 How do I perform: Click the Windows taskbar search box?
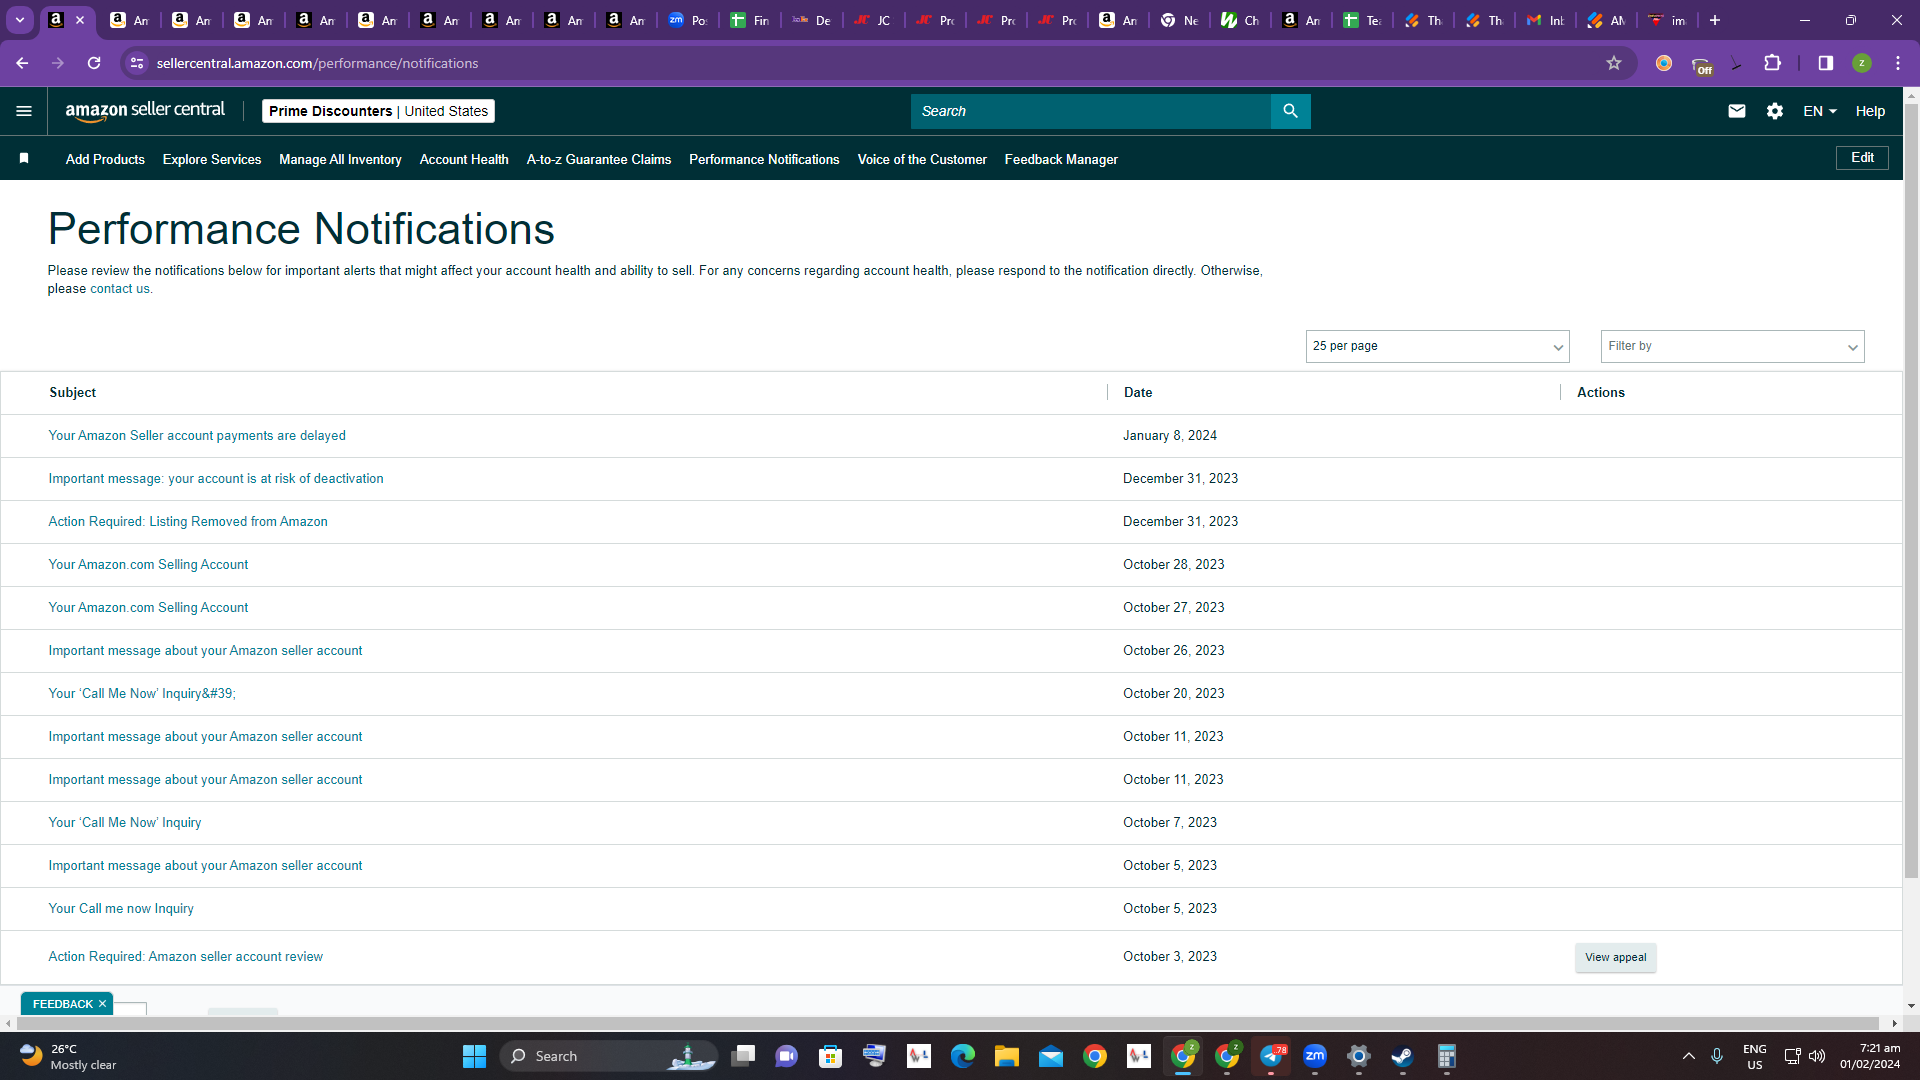coord(608,1056)
